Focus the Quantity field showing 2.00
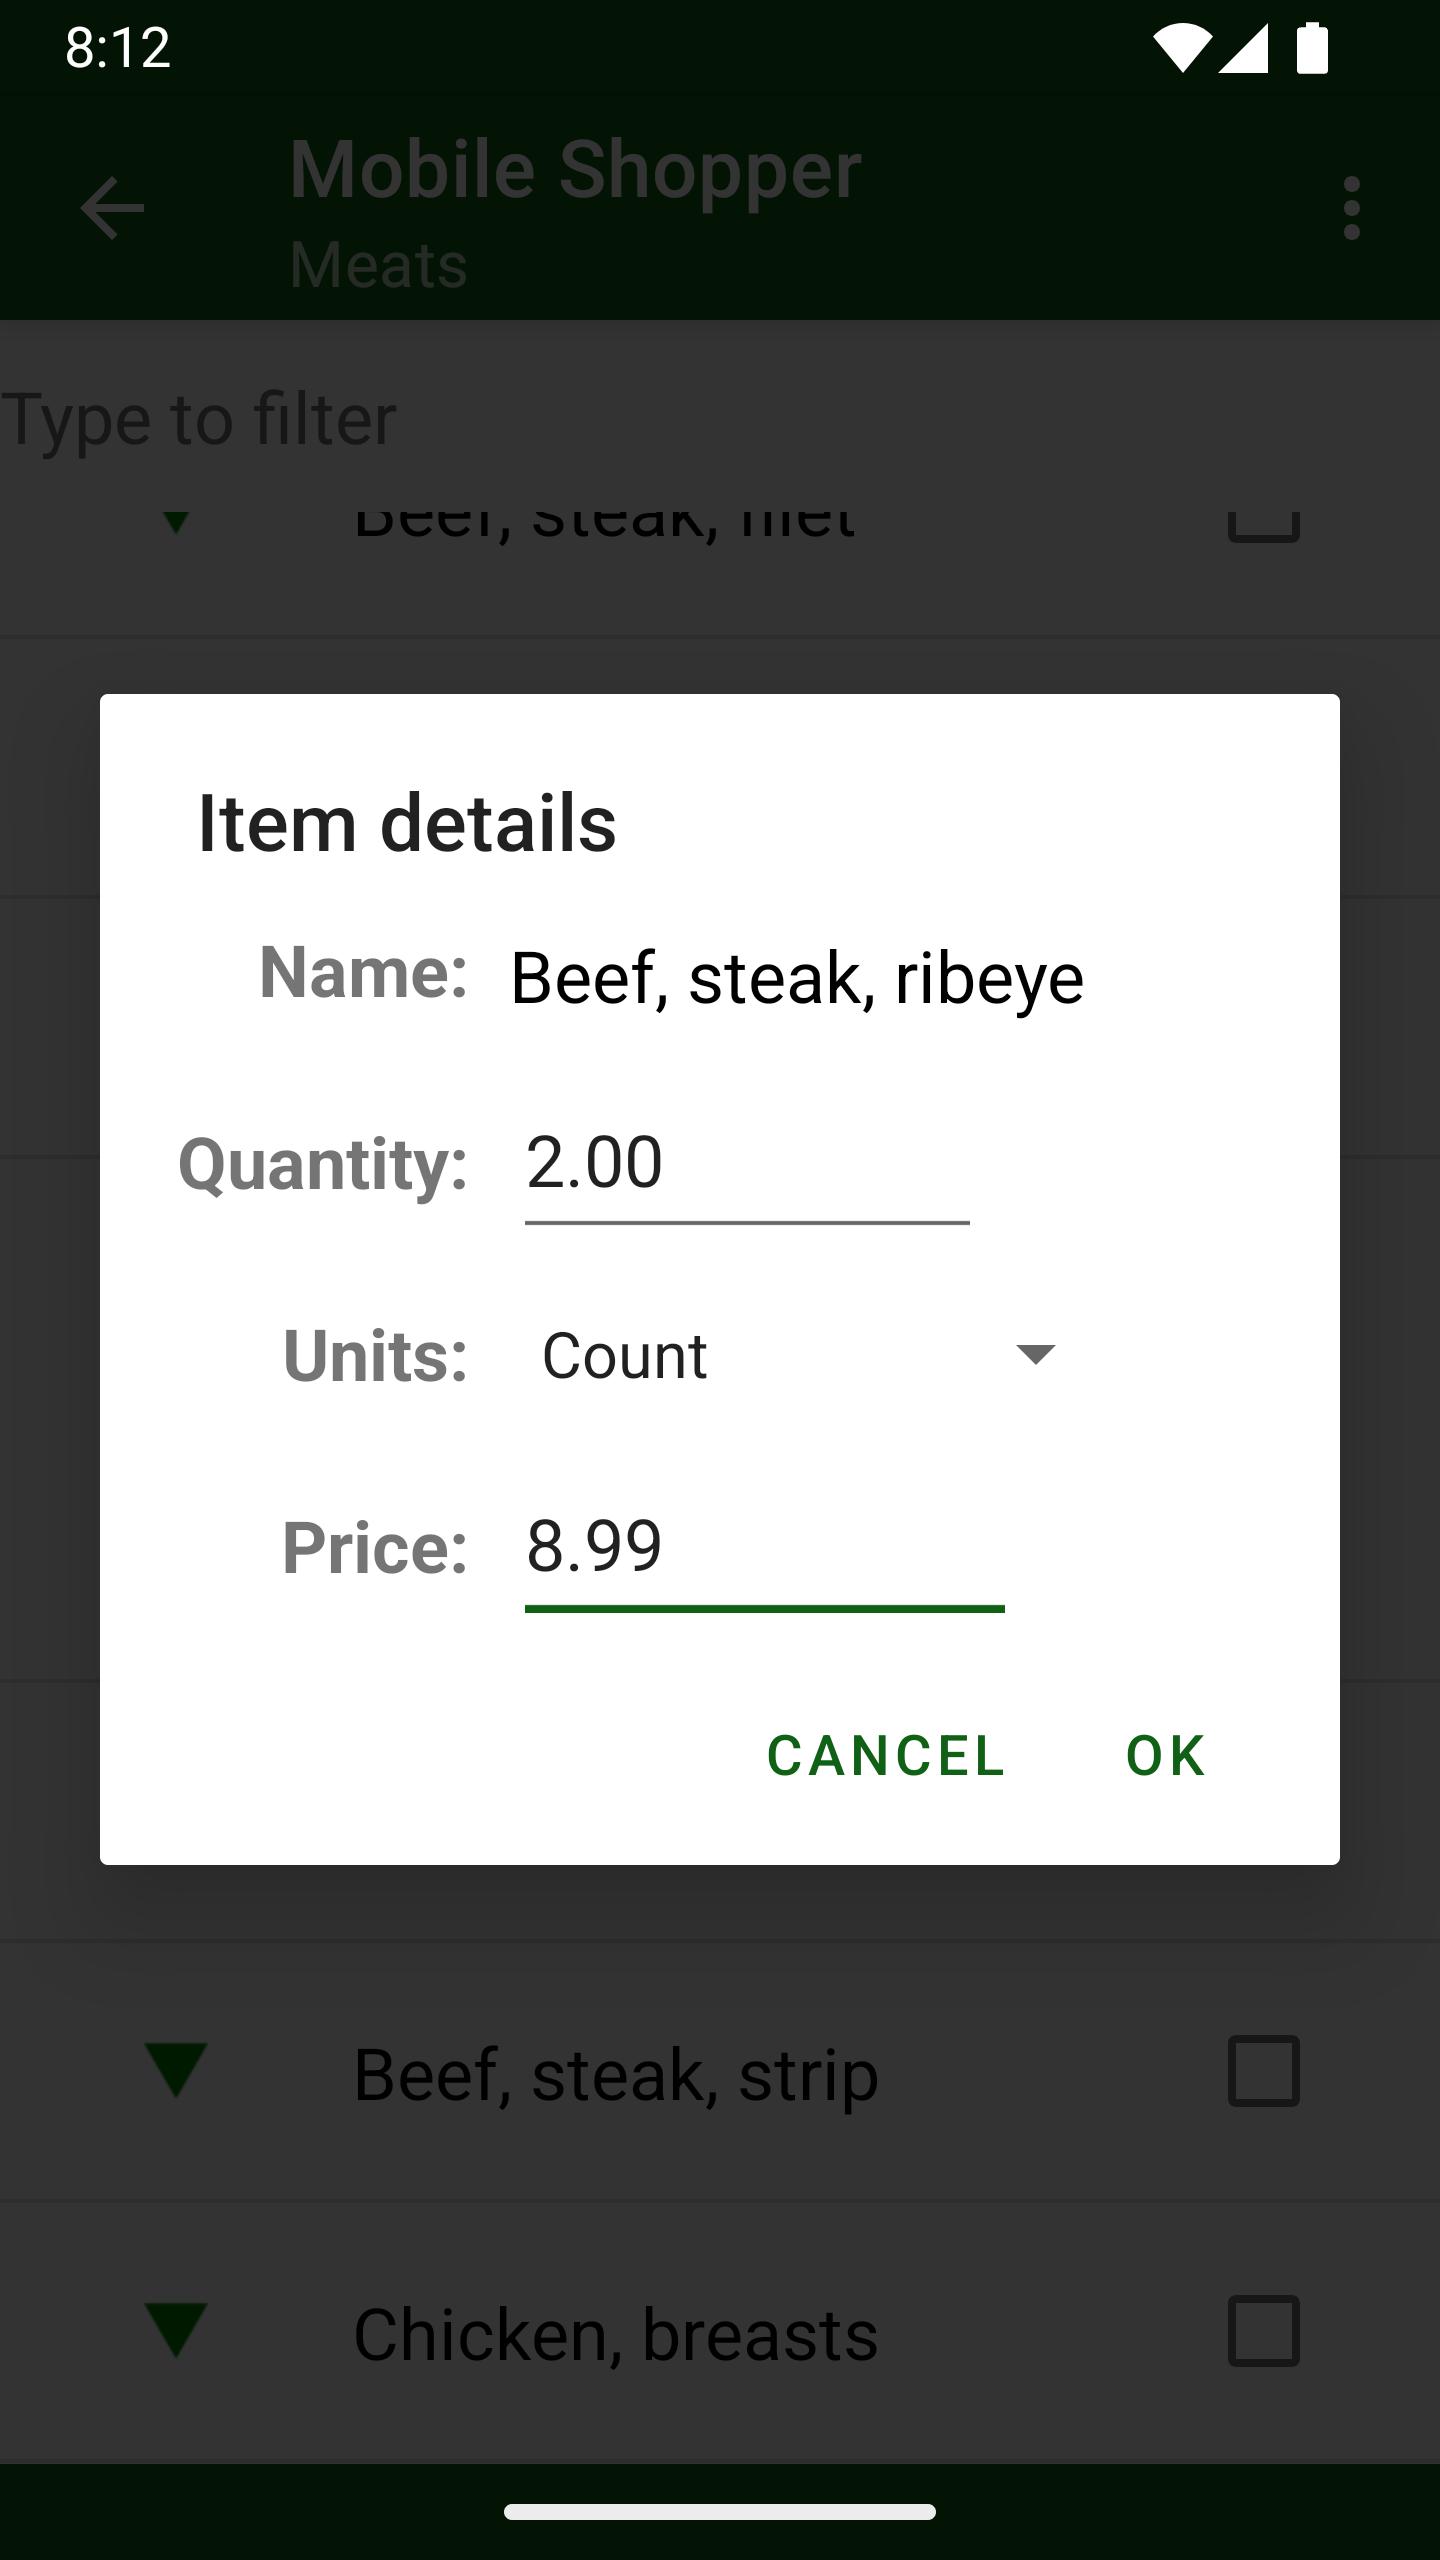The image size is (1440, 2560). click(x=746, y=1165)
